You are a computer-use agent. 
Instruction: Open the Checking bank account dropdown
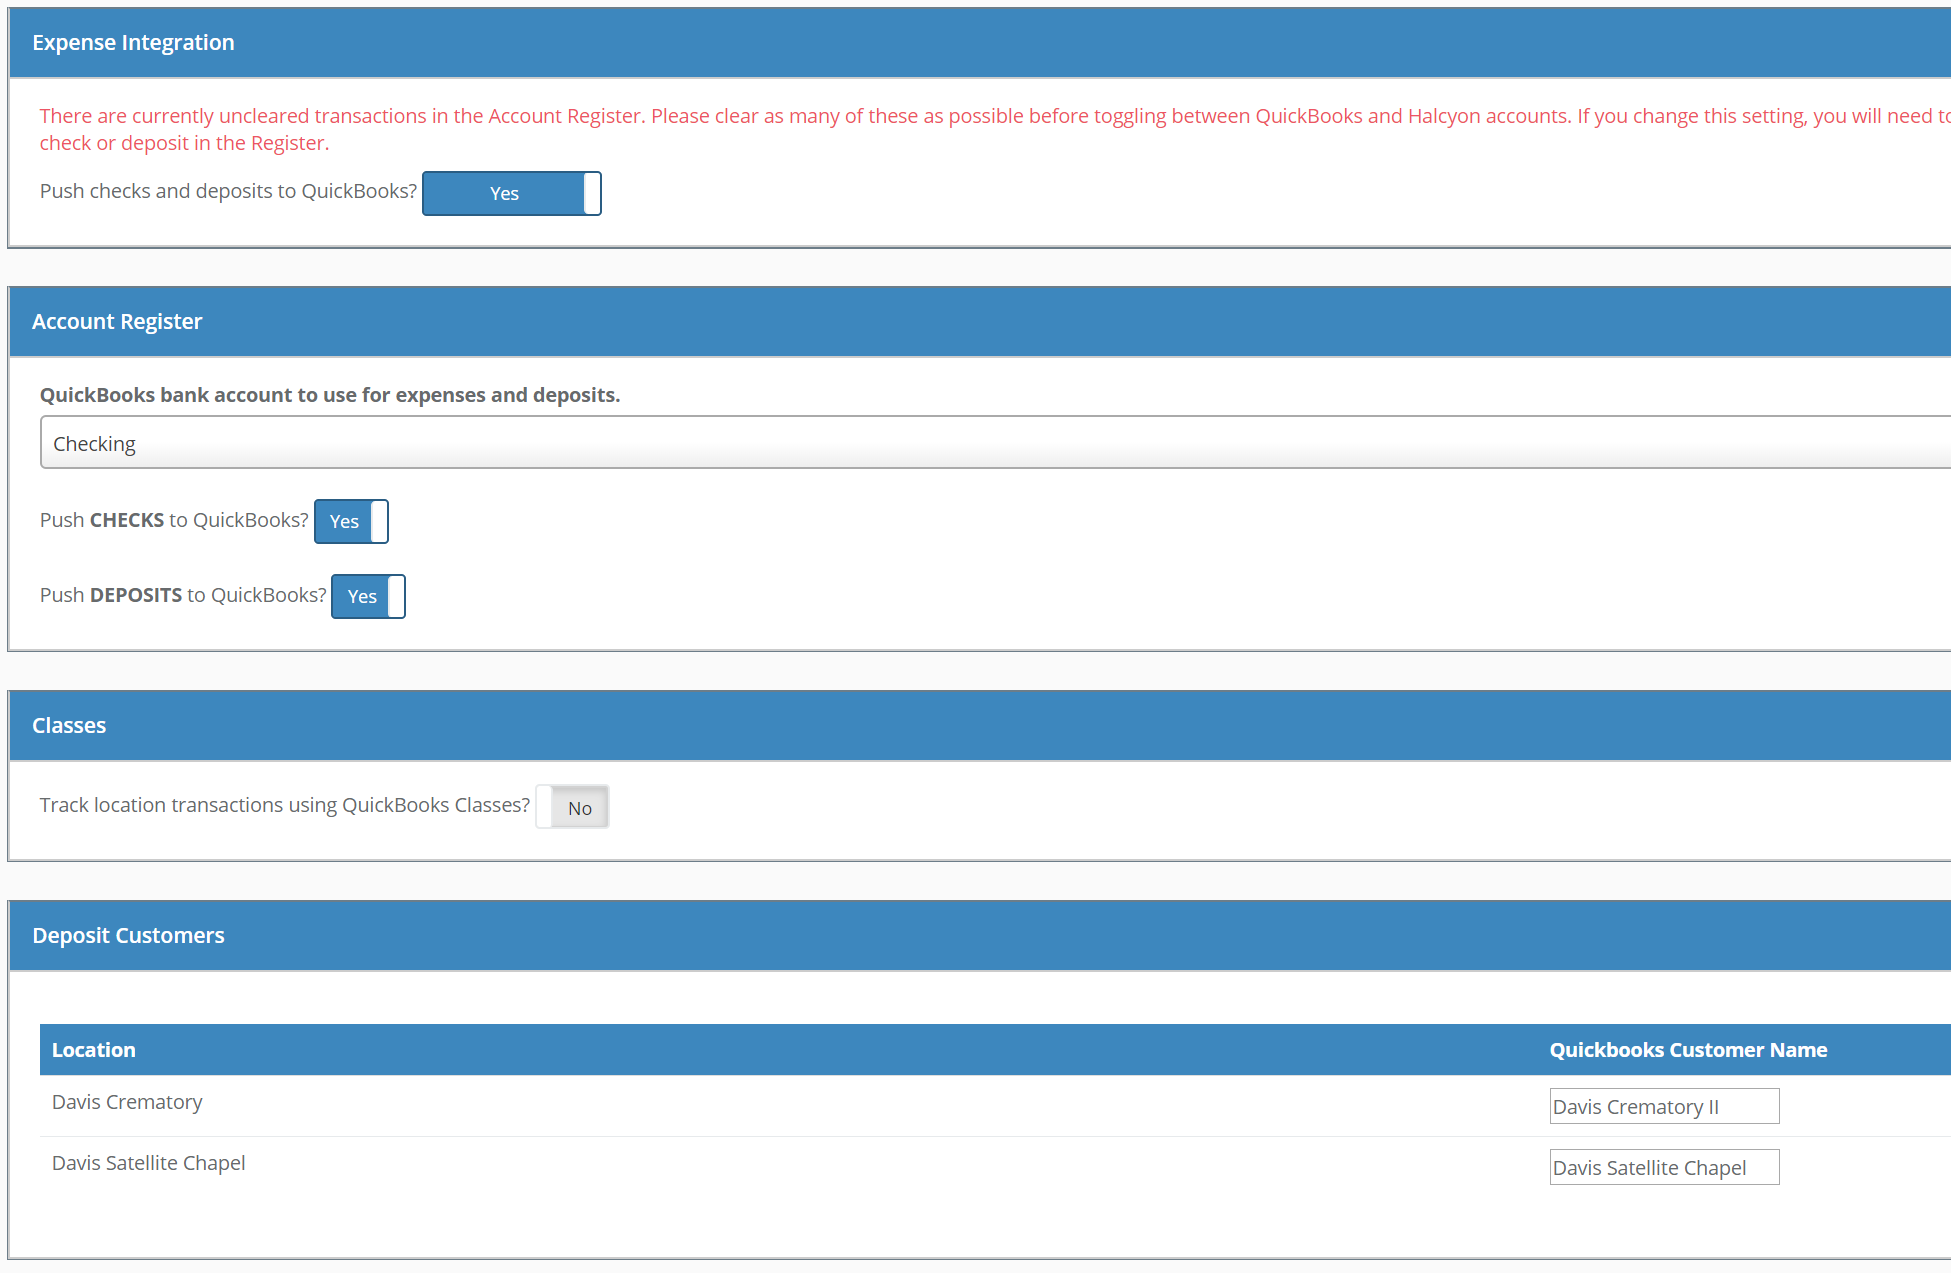tap(994, 443)
